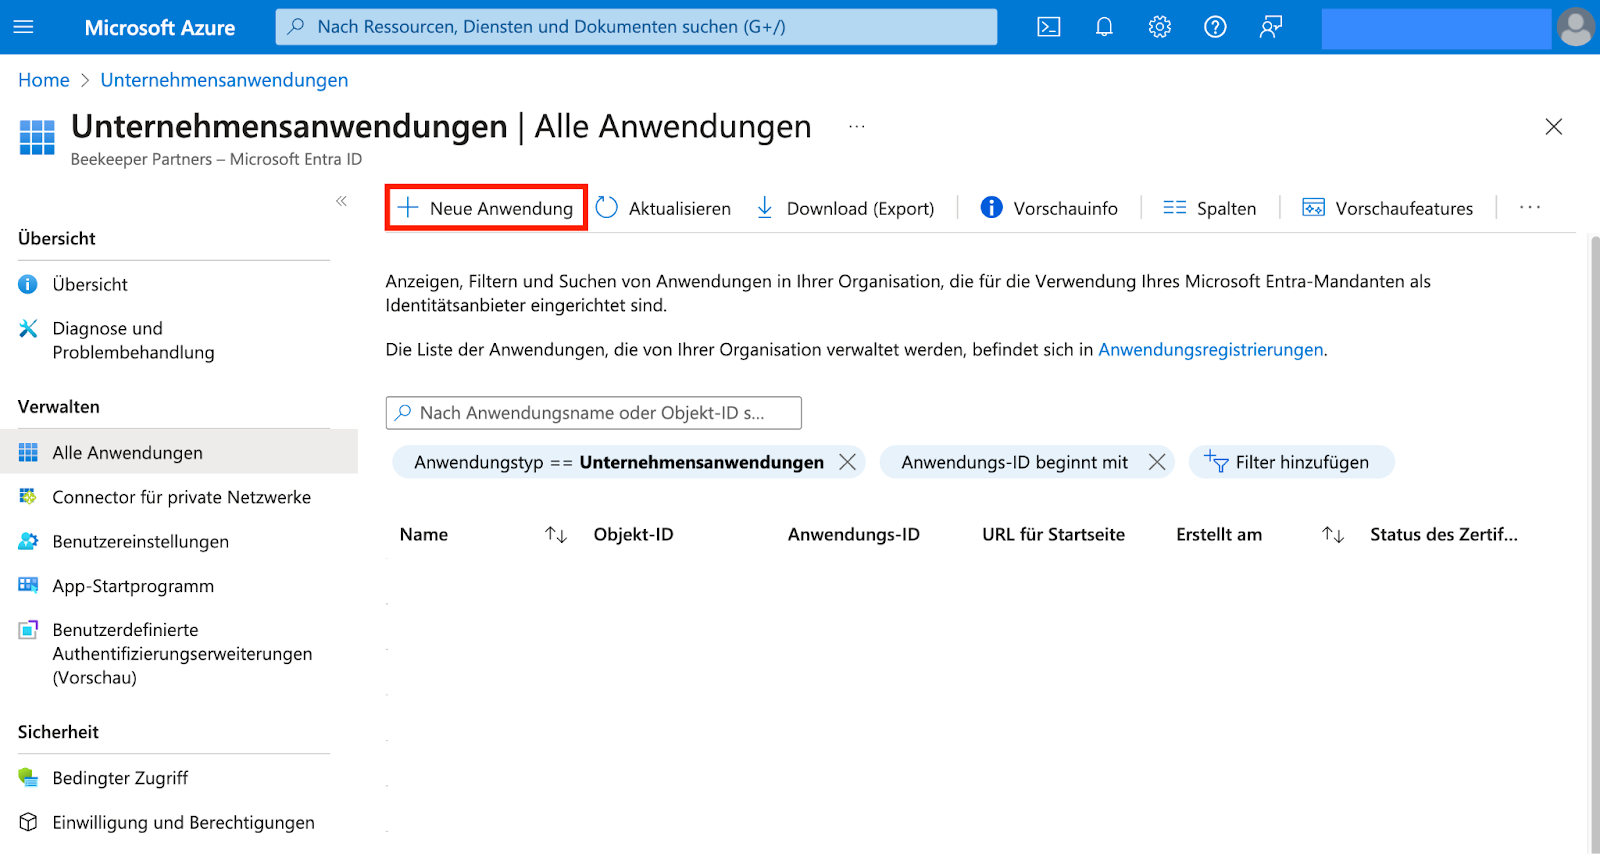Image resolution: width=1600 pixels, height=854 pixels.
Task: Remove Anwendungs-ID beginnt mit filter
Action: [x=1157, y=462]
